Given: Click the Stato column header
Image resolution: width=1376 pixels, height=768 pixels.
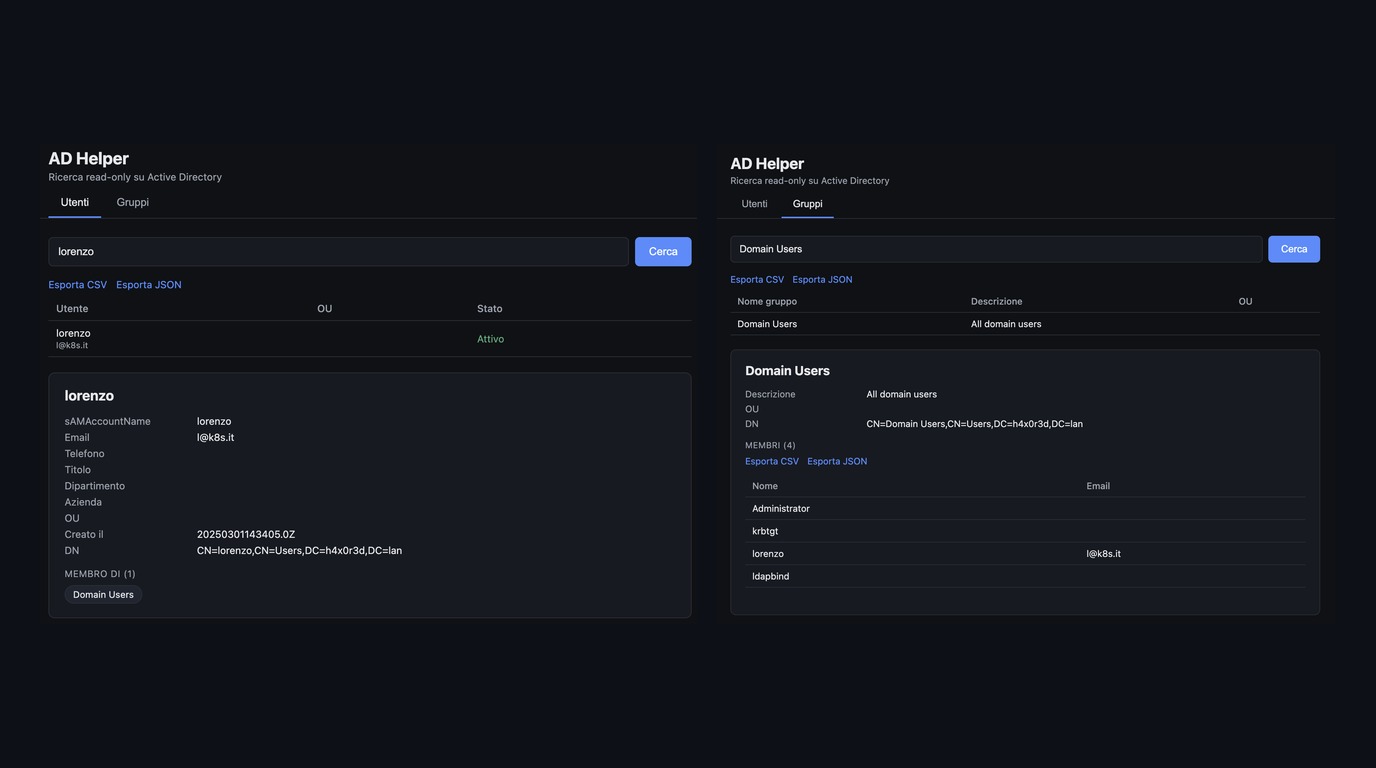Looking at the screenshot, I should 490,309.
